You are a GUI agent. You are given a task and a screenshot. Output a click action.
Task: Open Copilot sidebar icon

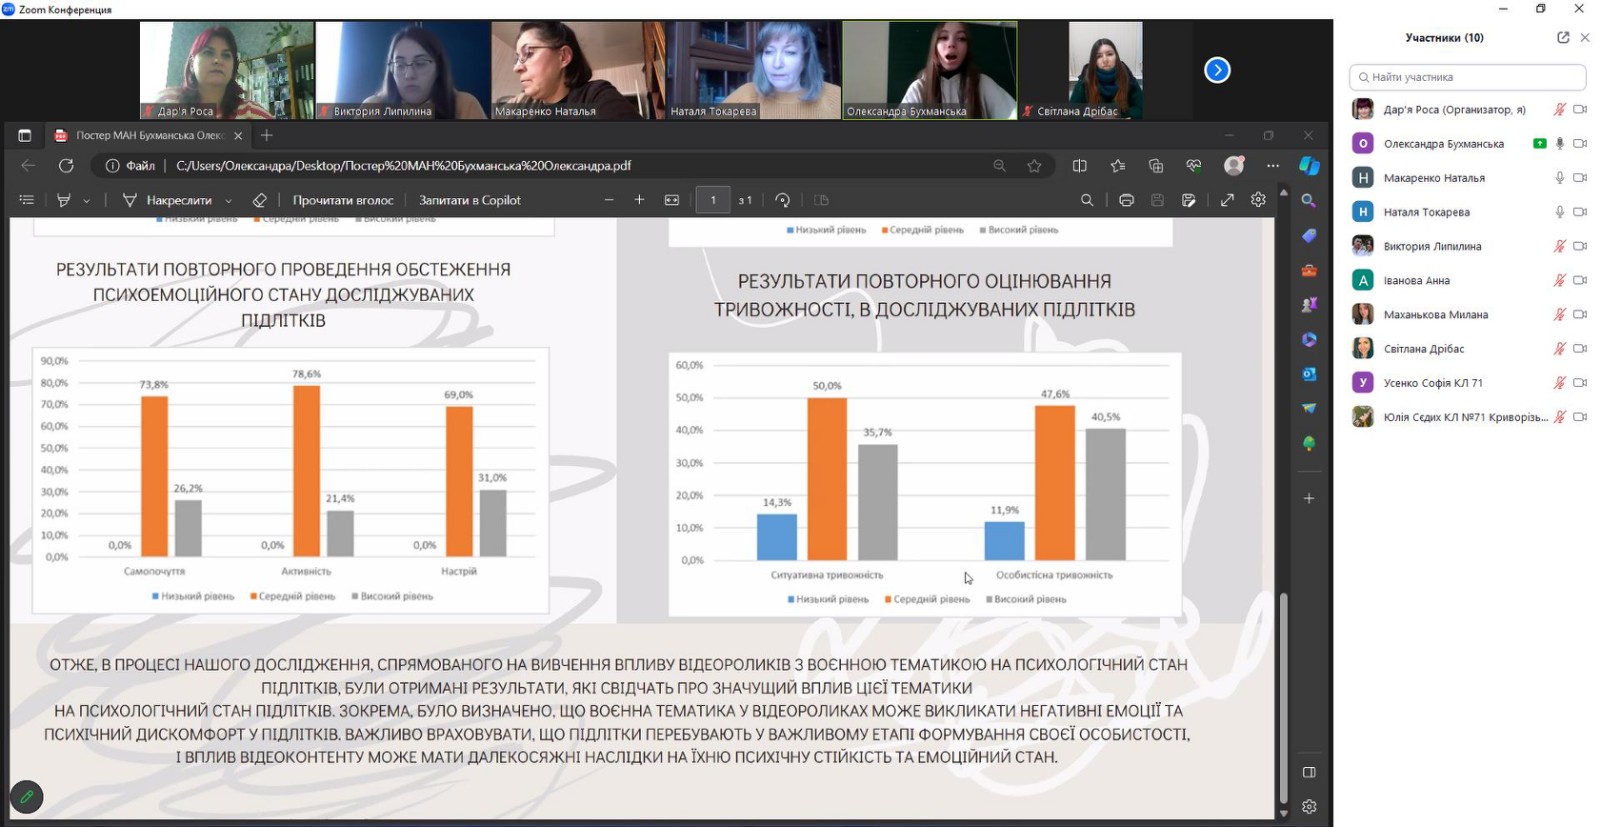[1309, 166]
